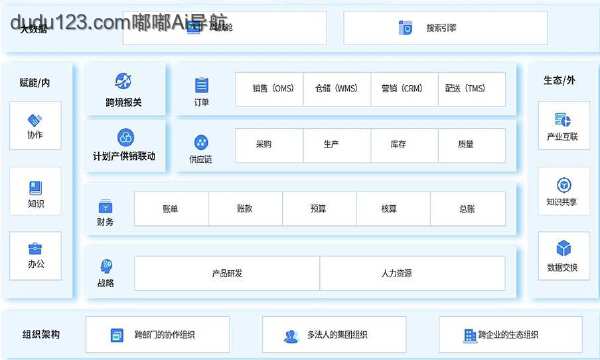Open the 战略 head brain icon
Viewport: 600px width, 360px height.
coord(106,266)
